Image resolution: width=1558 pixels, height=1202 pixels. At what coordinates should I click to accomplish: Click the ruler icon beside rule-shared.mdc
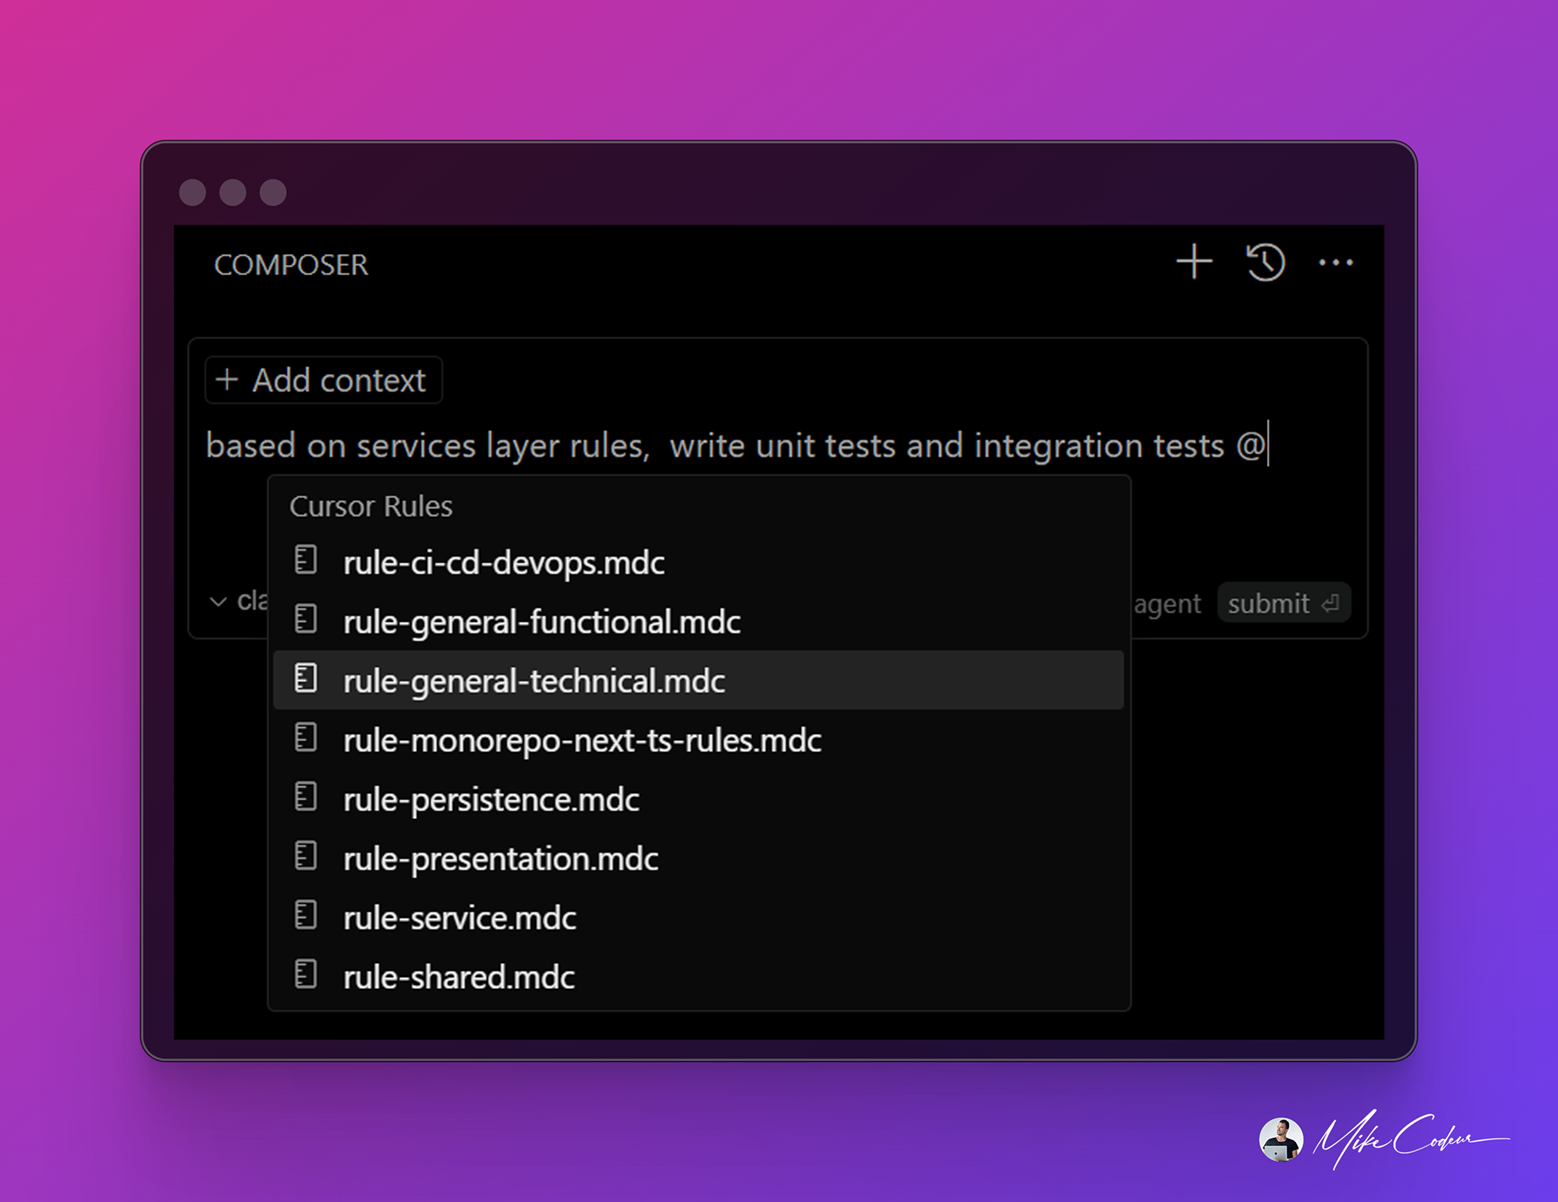[x=306, y=974]
